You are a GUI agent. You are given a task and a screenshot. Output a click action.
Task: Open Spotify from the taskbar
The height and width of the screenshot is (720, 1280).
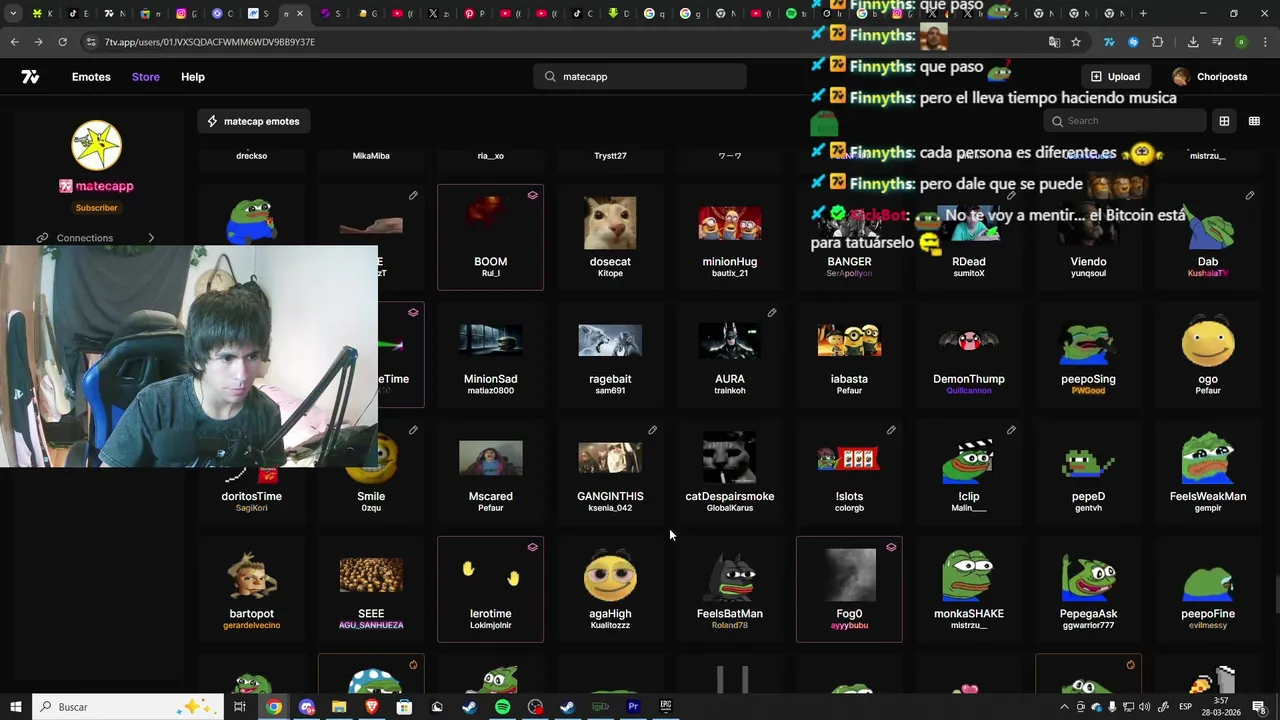(x=502, y=707)
